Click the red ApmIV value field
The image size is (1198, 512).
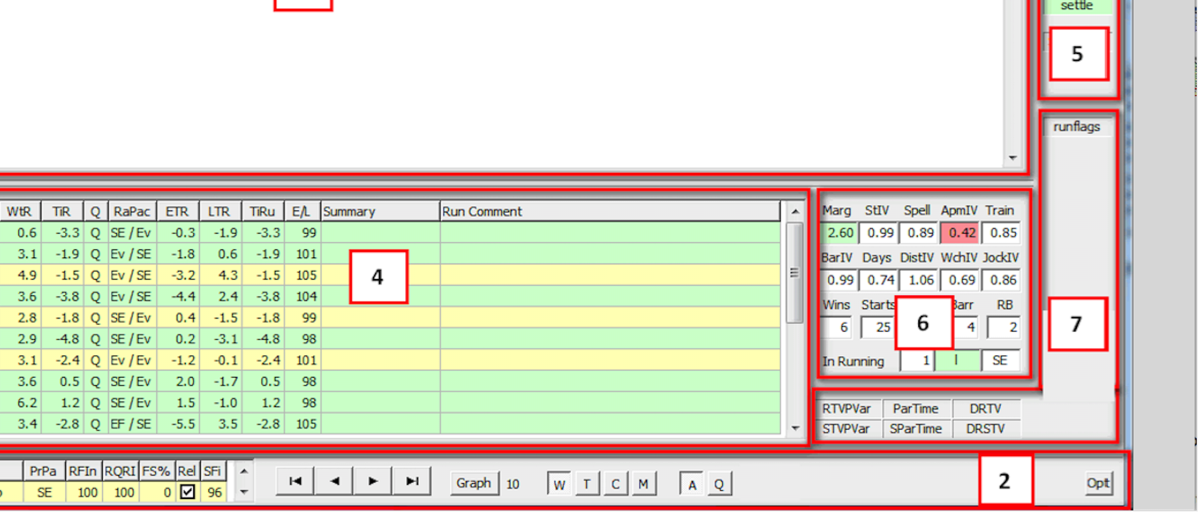959,233
